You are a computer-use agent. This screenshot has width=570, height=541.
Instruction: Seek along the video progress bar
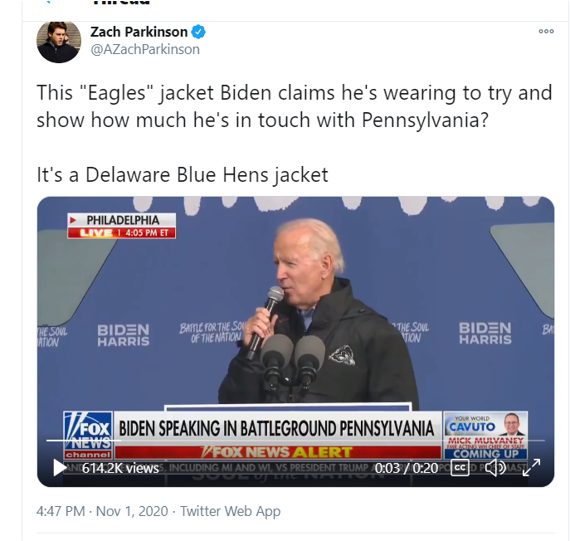295,440
